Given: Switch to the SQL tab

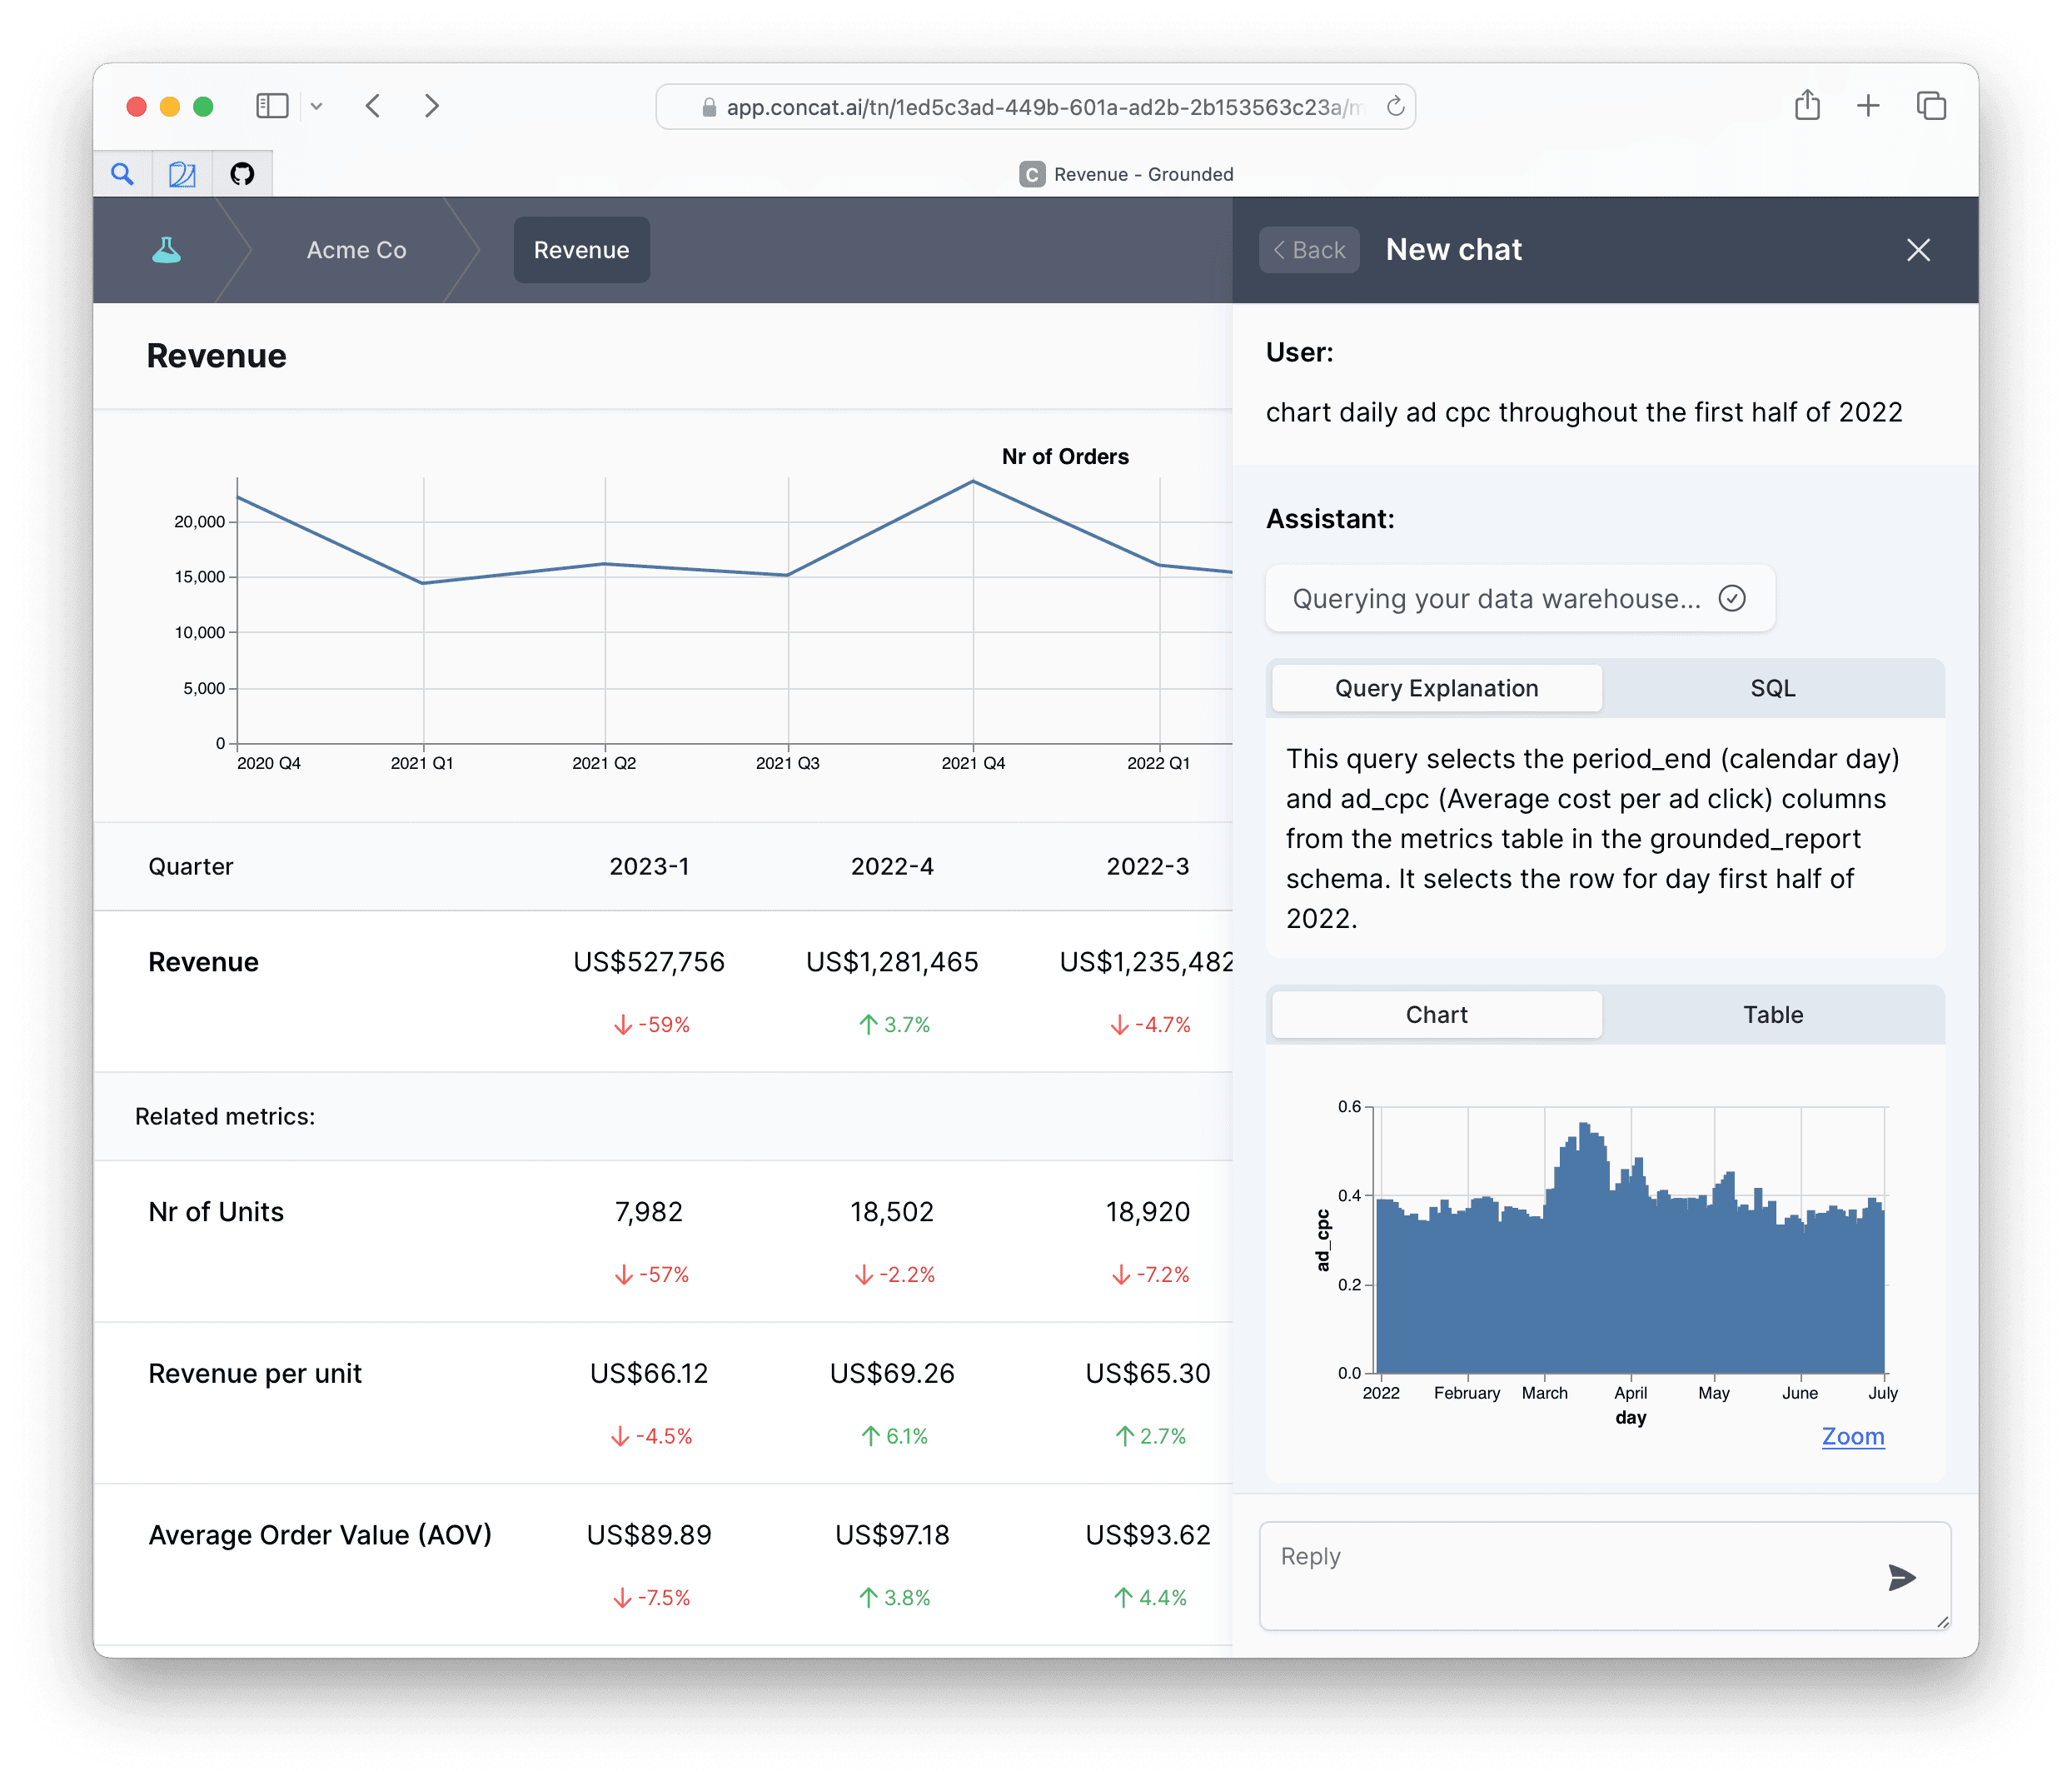Looking at the screenshot, I should (1772, 688).
